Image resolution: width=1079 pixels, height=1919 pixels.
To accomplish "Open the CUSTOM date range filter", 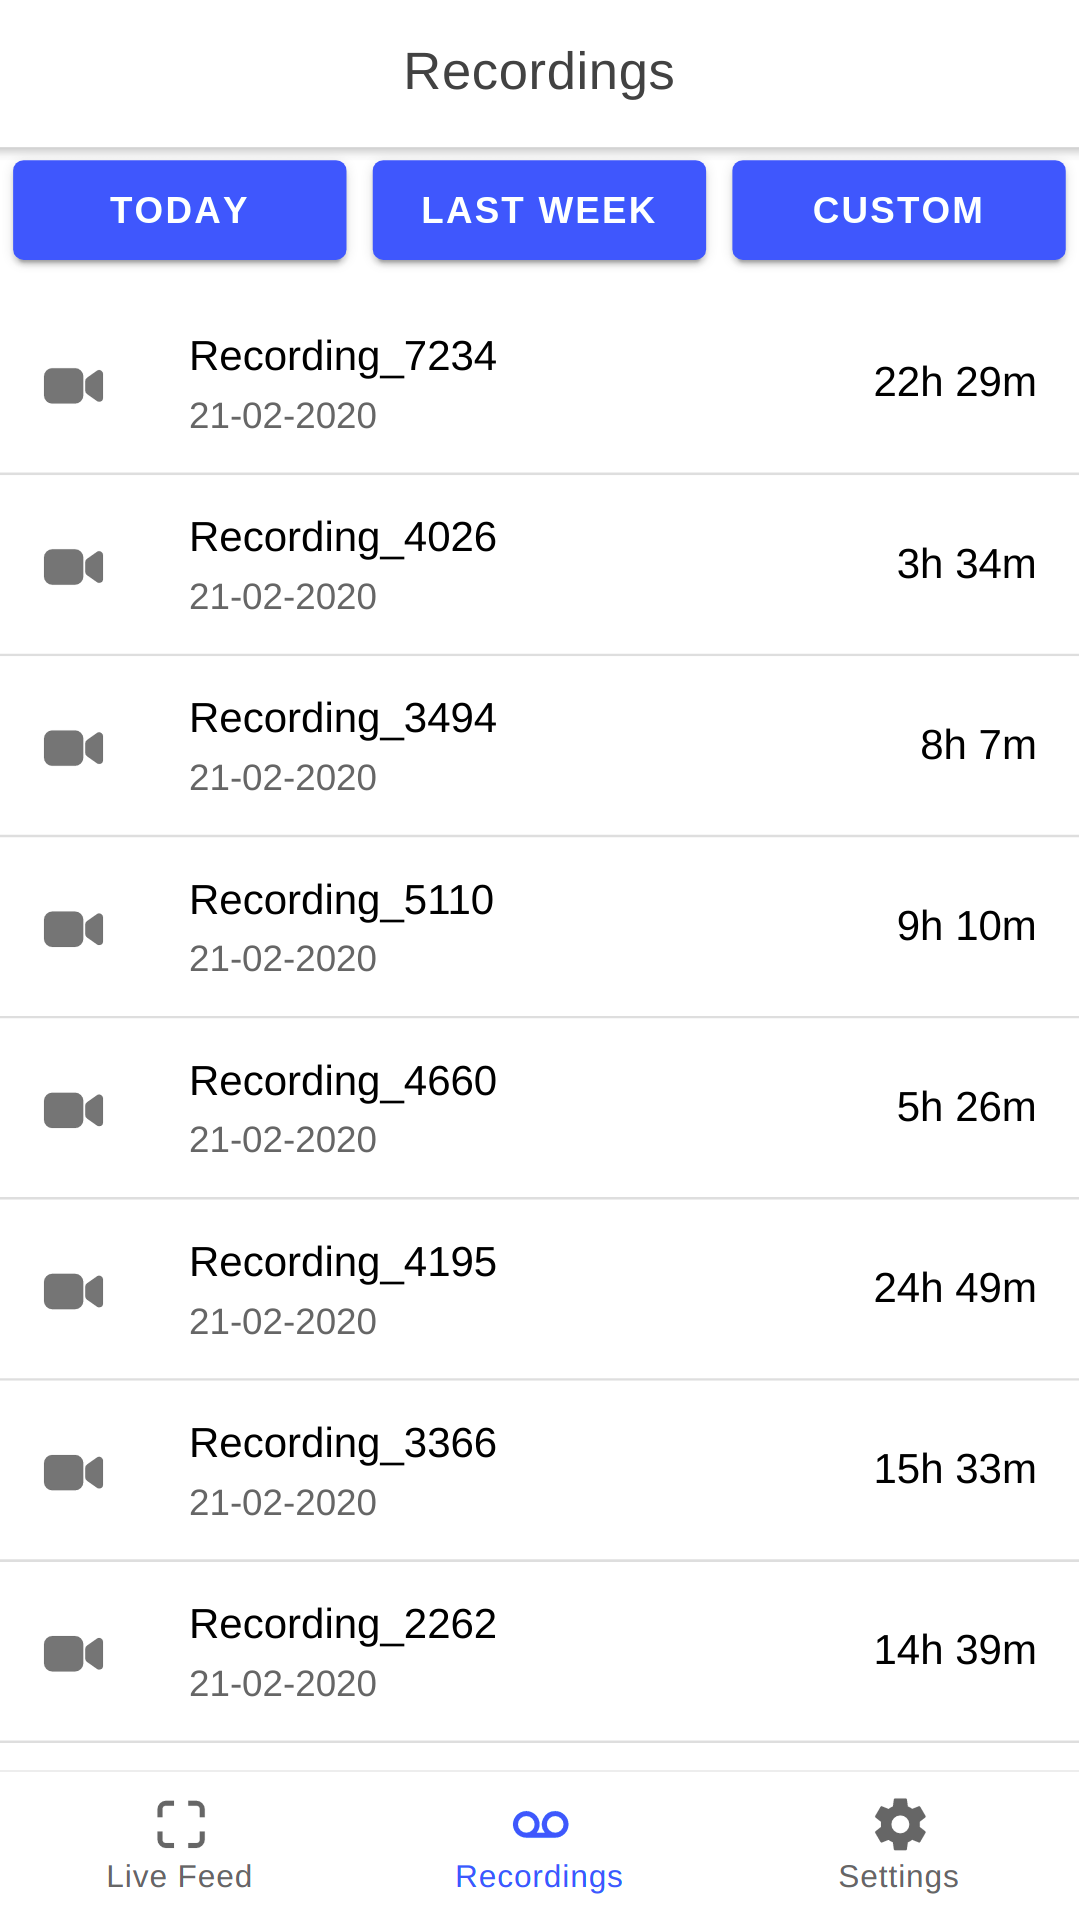I will 898,210.
